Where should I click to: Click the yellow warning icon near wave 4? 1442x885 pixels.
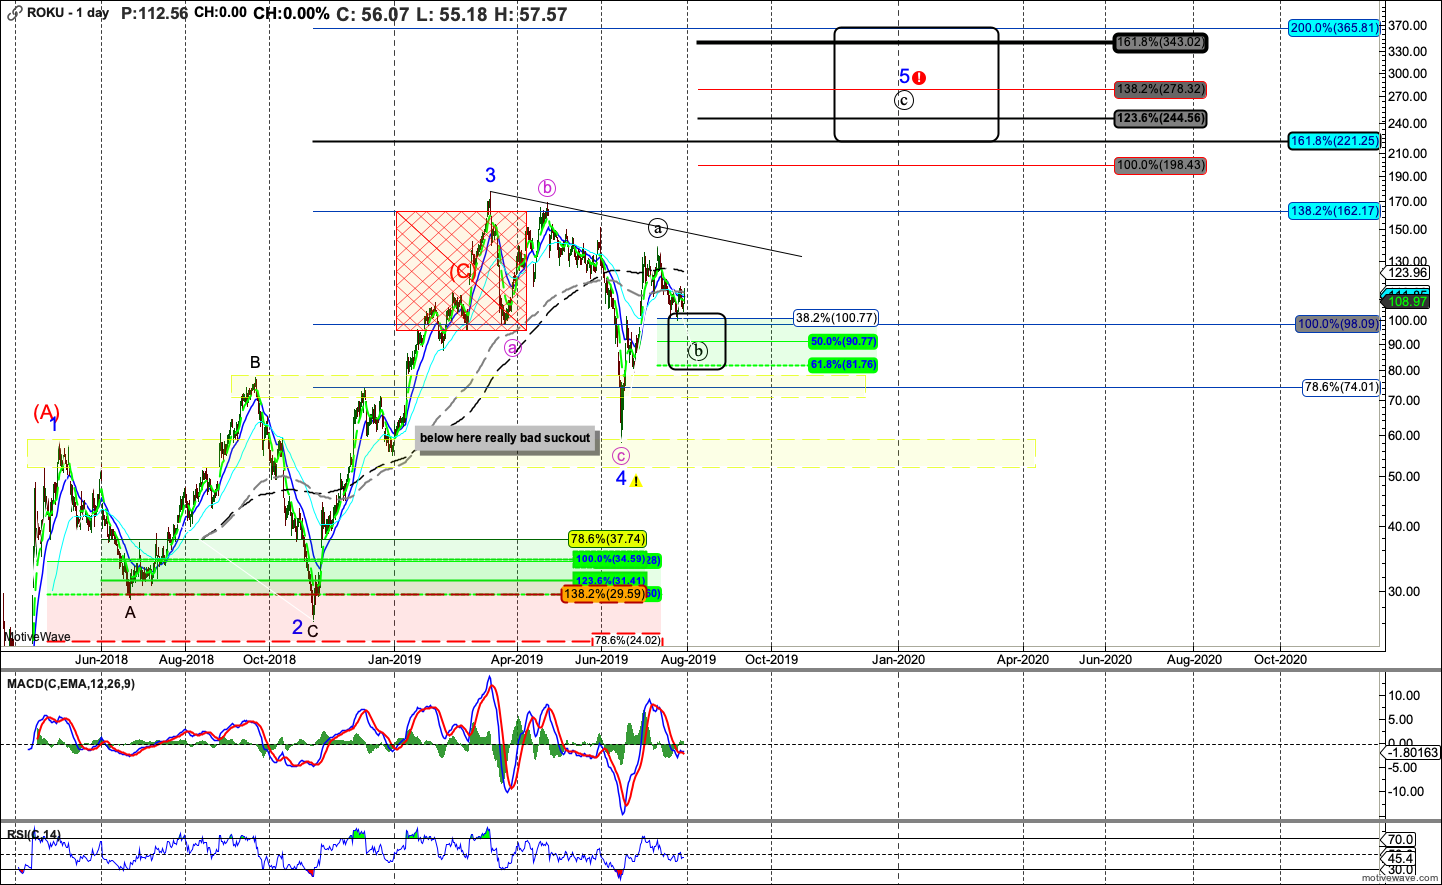click(x=636, y=482)
